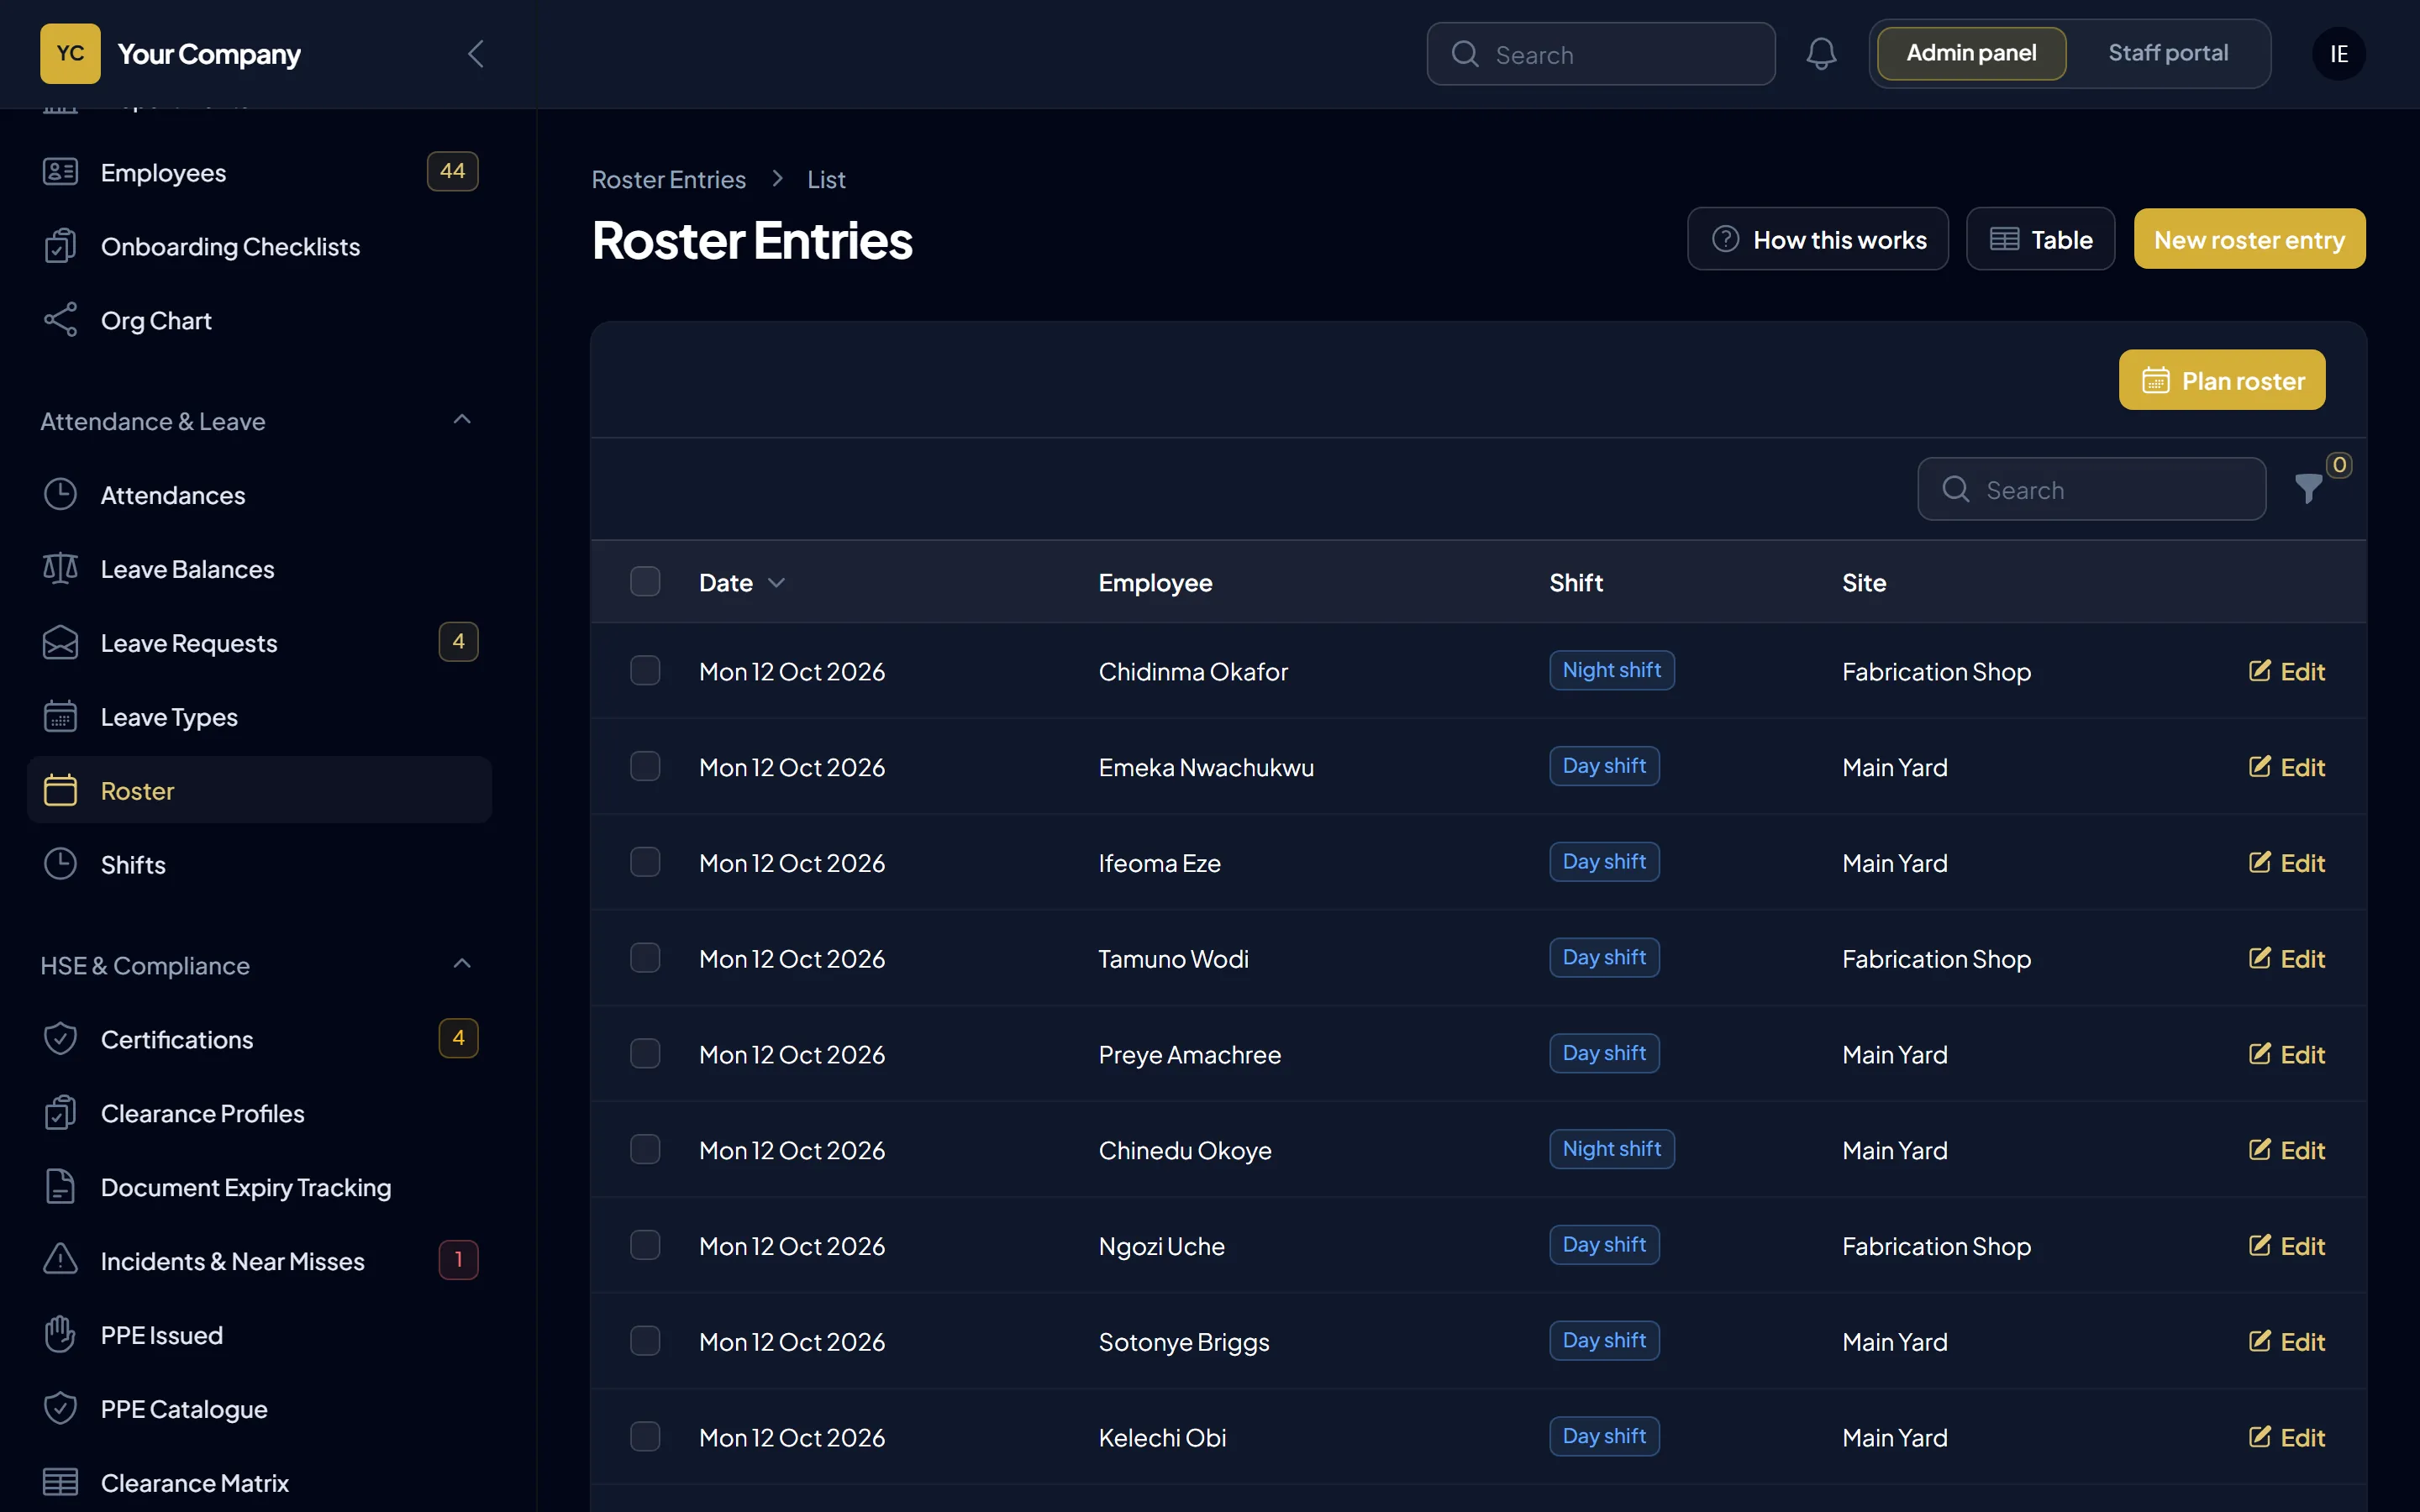Viewport: 2420px width, 1512px height.
Task: Click the Incidents warning triangle icon
Action: tap(60, 1260)
